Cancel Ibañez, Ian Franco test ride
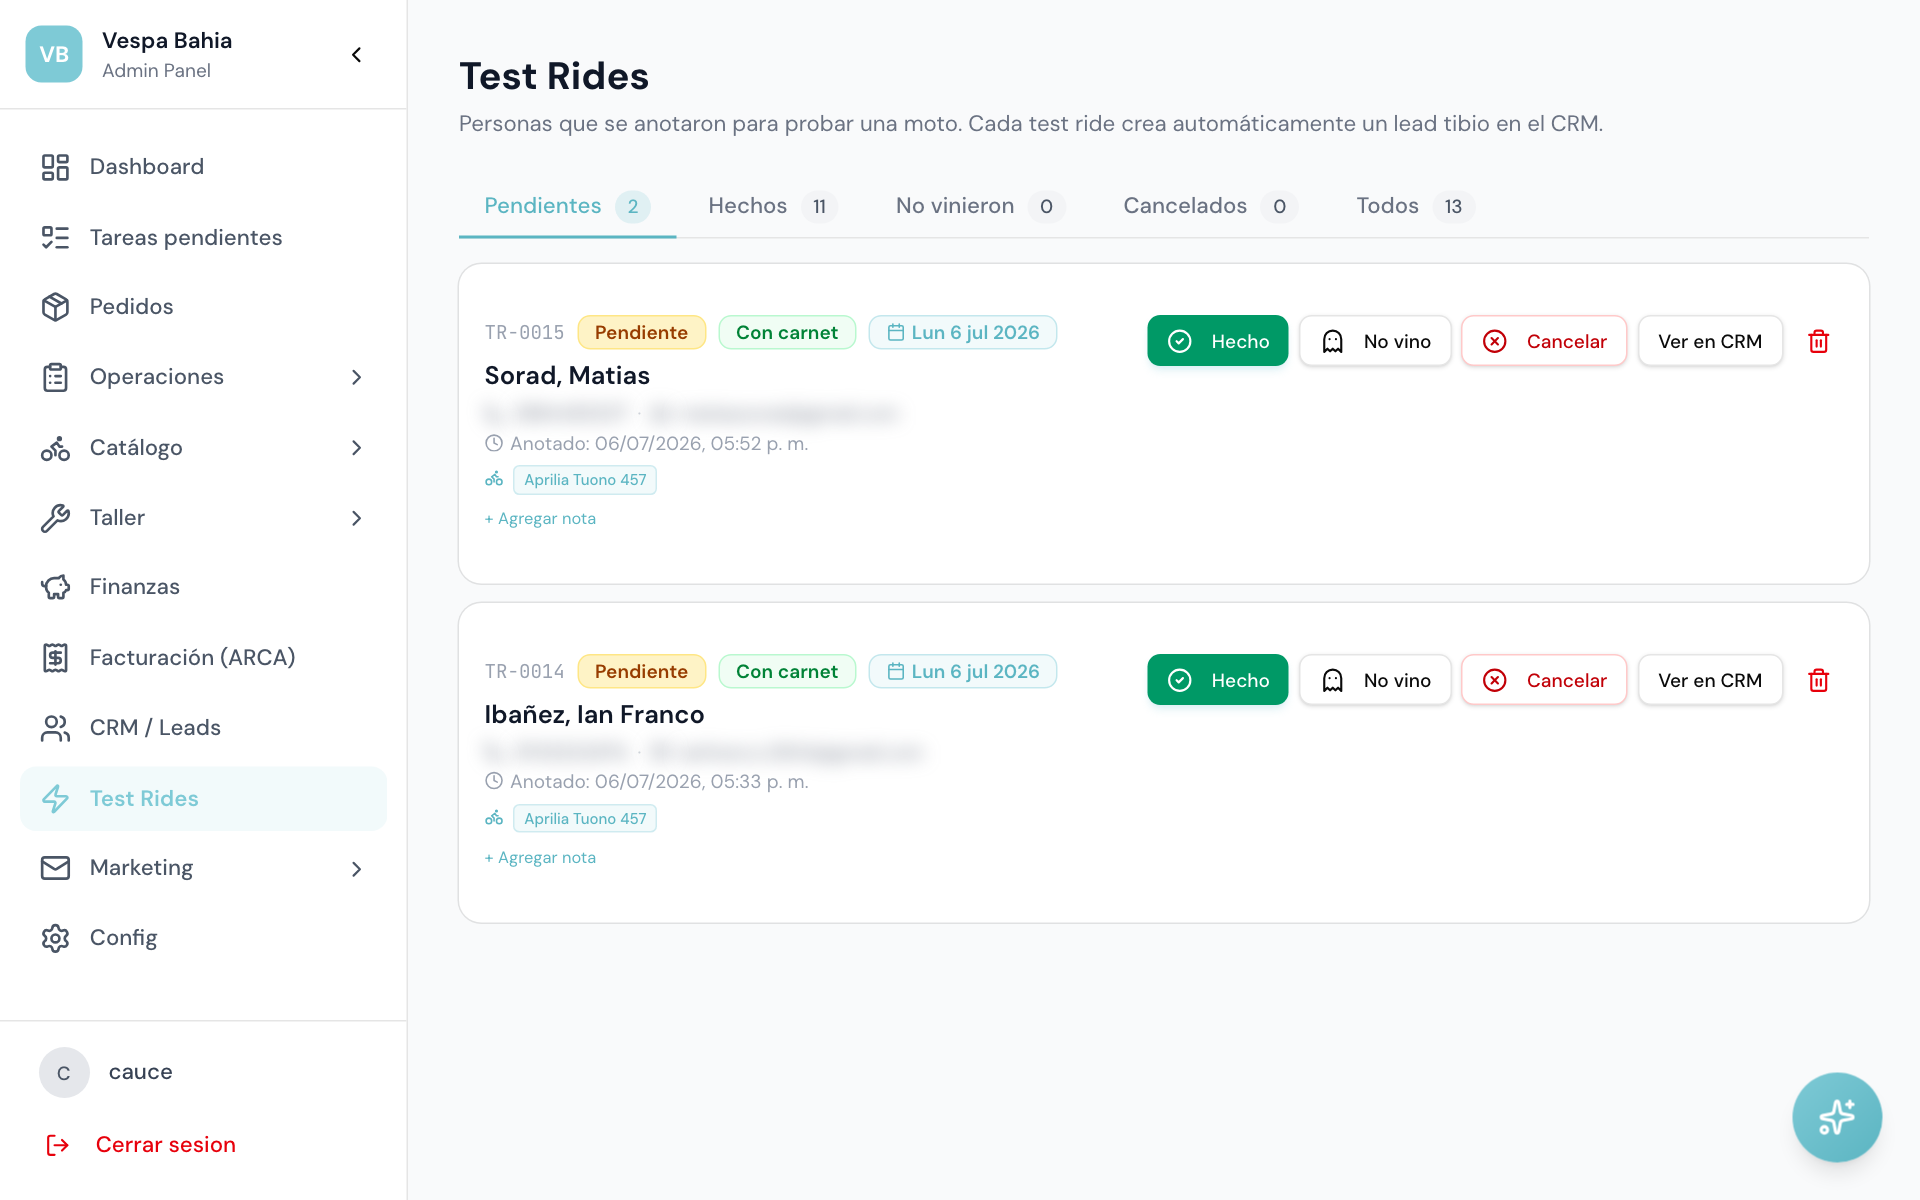This screenshot has width=1920, height=1200. [x=1544, y=680]
